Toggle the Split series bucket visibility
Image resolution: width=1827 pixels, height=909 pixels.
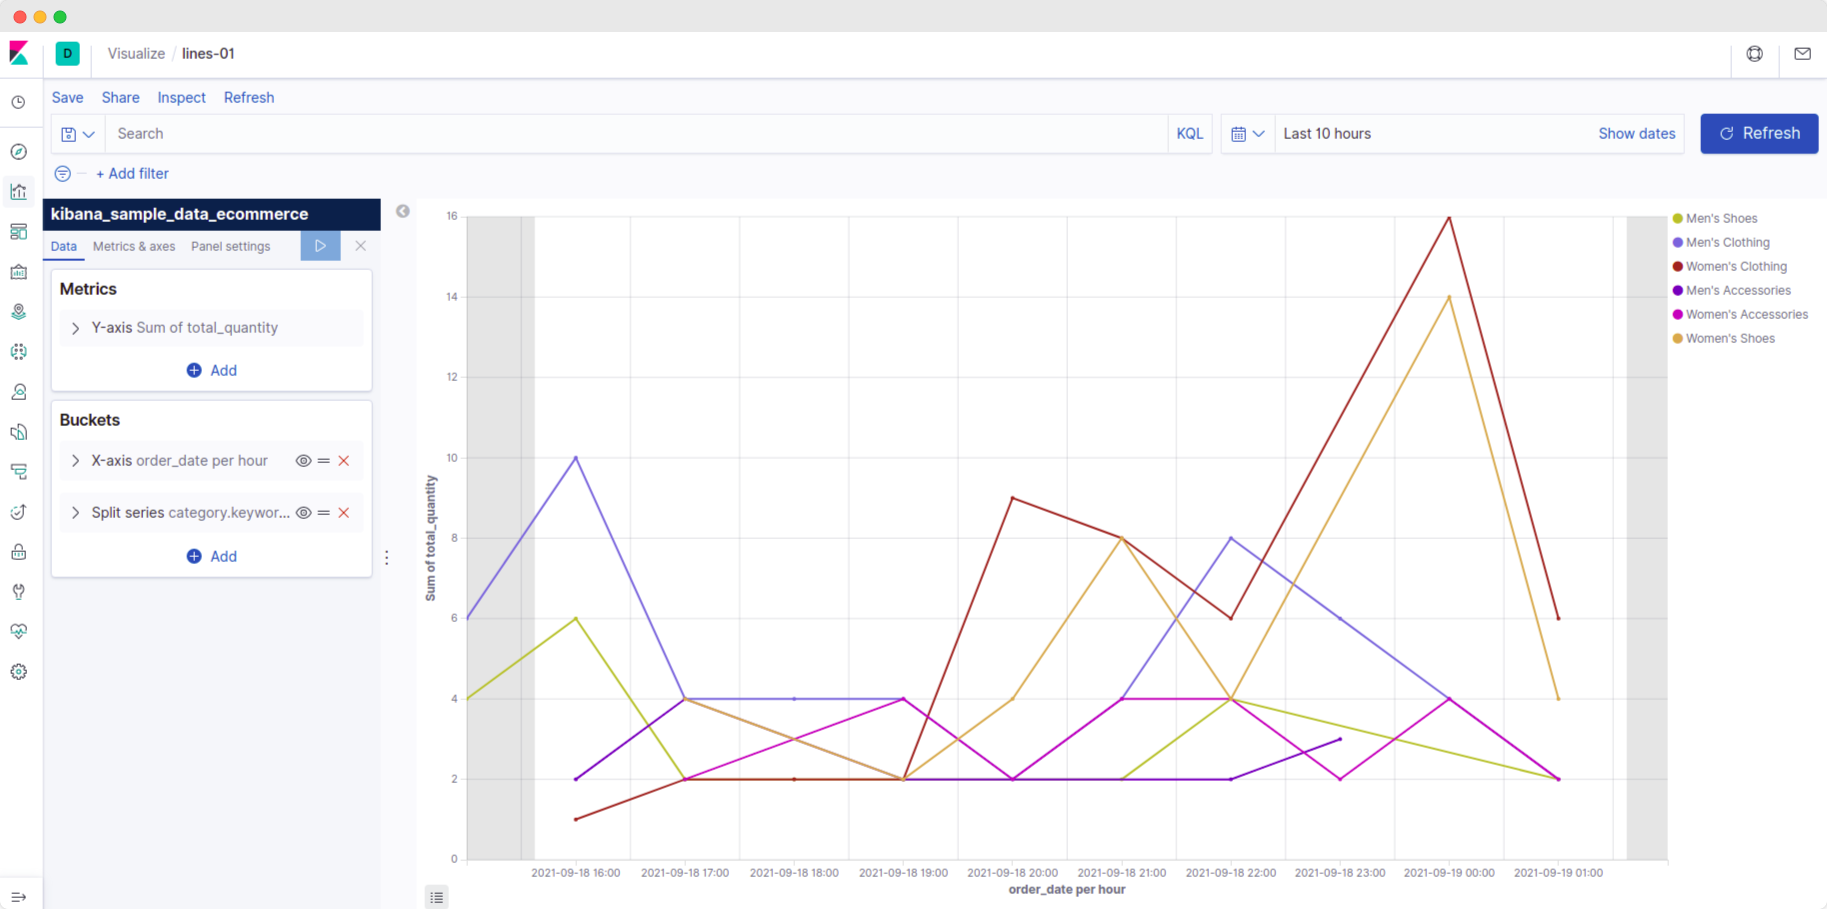click(x=303, y=513)
